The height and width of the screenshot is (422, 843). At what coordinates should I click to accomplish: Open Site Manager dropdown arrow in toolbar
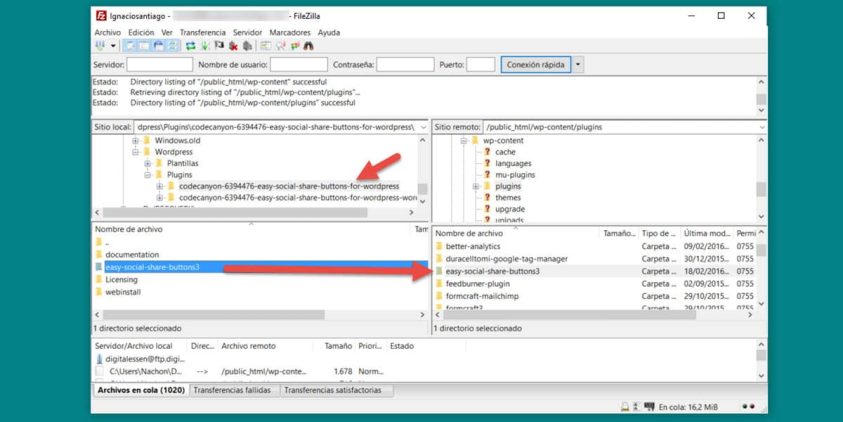[x=113, y=46]
